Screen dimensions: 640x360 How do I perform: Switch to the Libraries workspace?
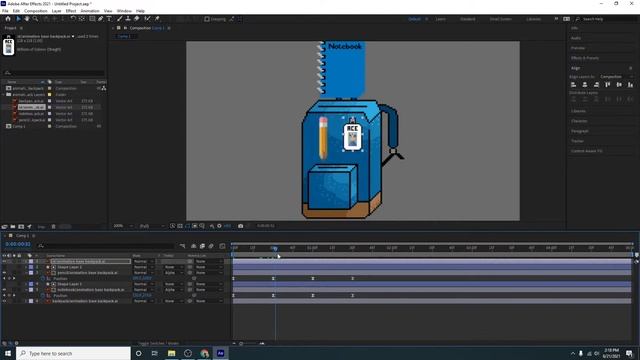pyautogui.click(x=533, y=19)
